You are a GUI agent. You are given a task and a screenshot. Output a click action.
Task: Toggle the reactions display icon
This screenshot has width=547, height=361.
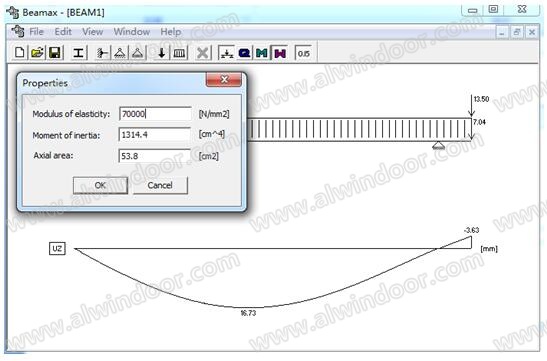(x=226, y=53)
